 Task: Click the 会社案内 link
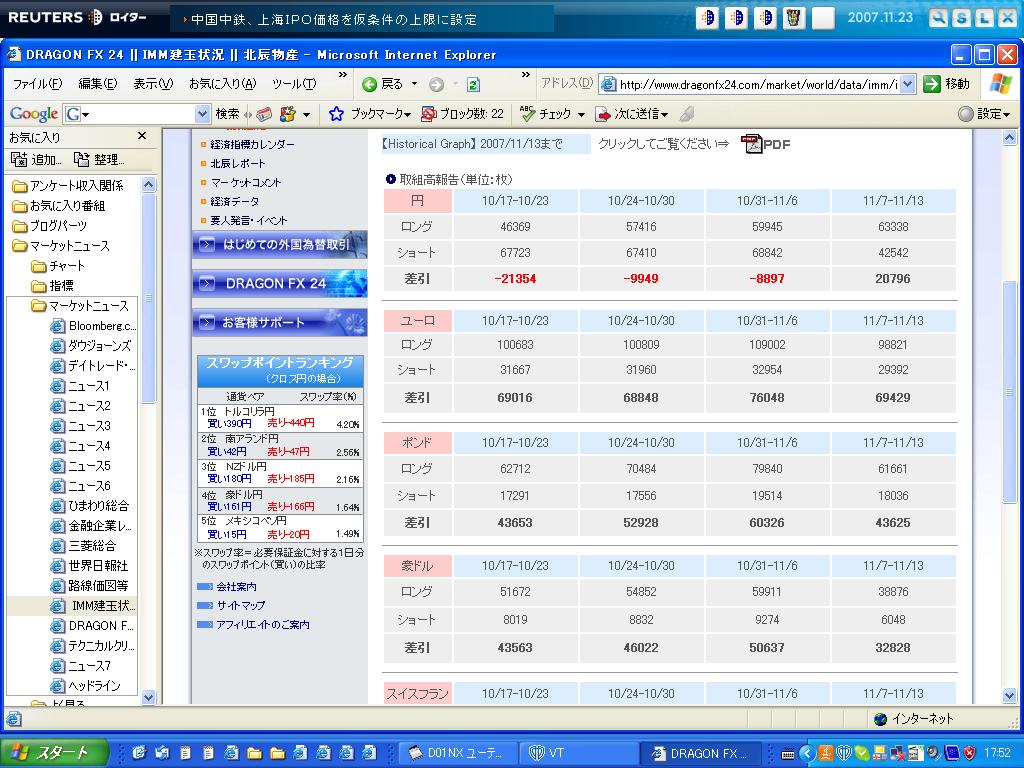pos(236,586)
